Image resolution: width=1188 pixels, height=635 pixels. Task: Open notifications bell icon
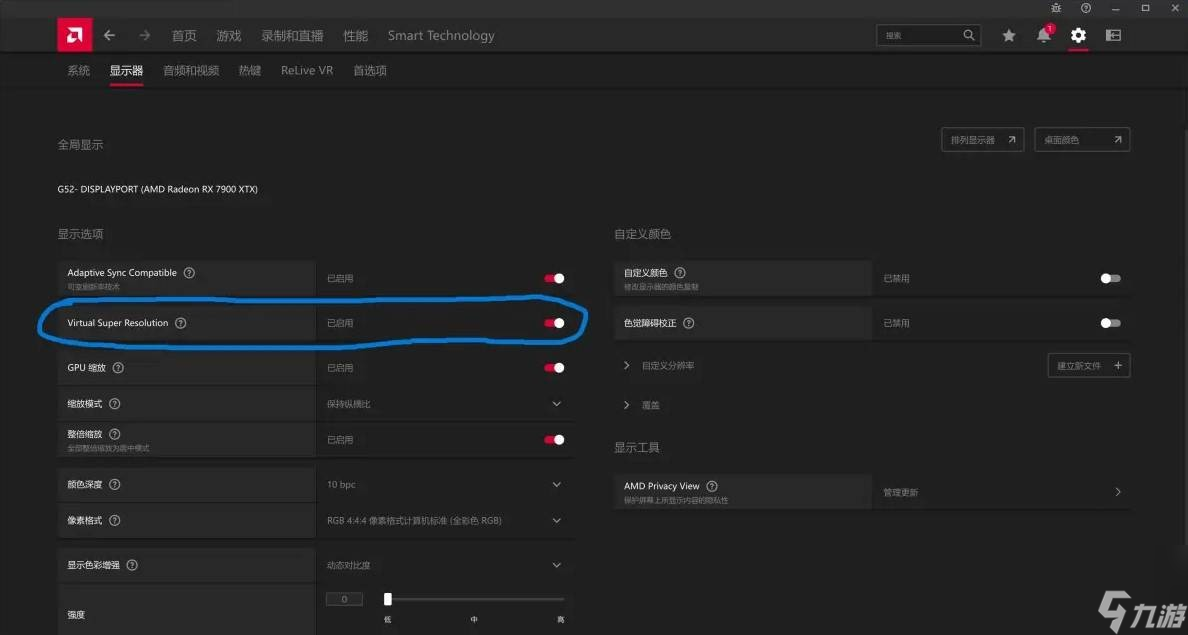1044,35
